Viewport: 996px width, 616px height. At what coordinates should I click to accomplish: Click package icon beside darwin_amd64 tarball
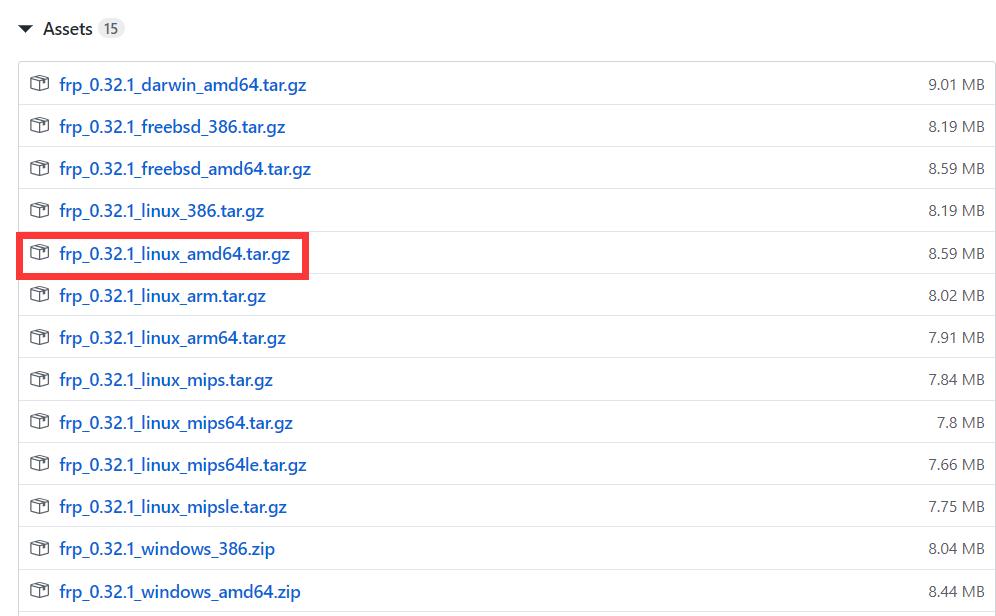[39, 83]
